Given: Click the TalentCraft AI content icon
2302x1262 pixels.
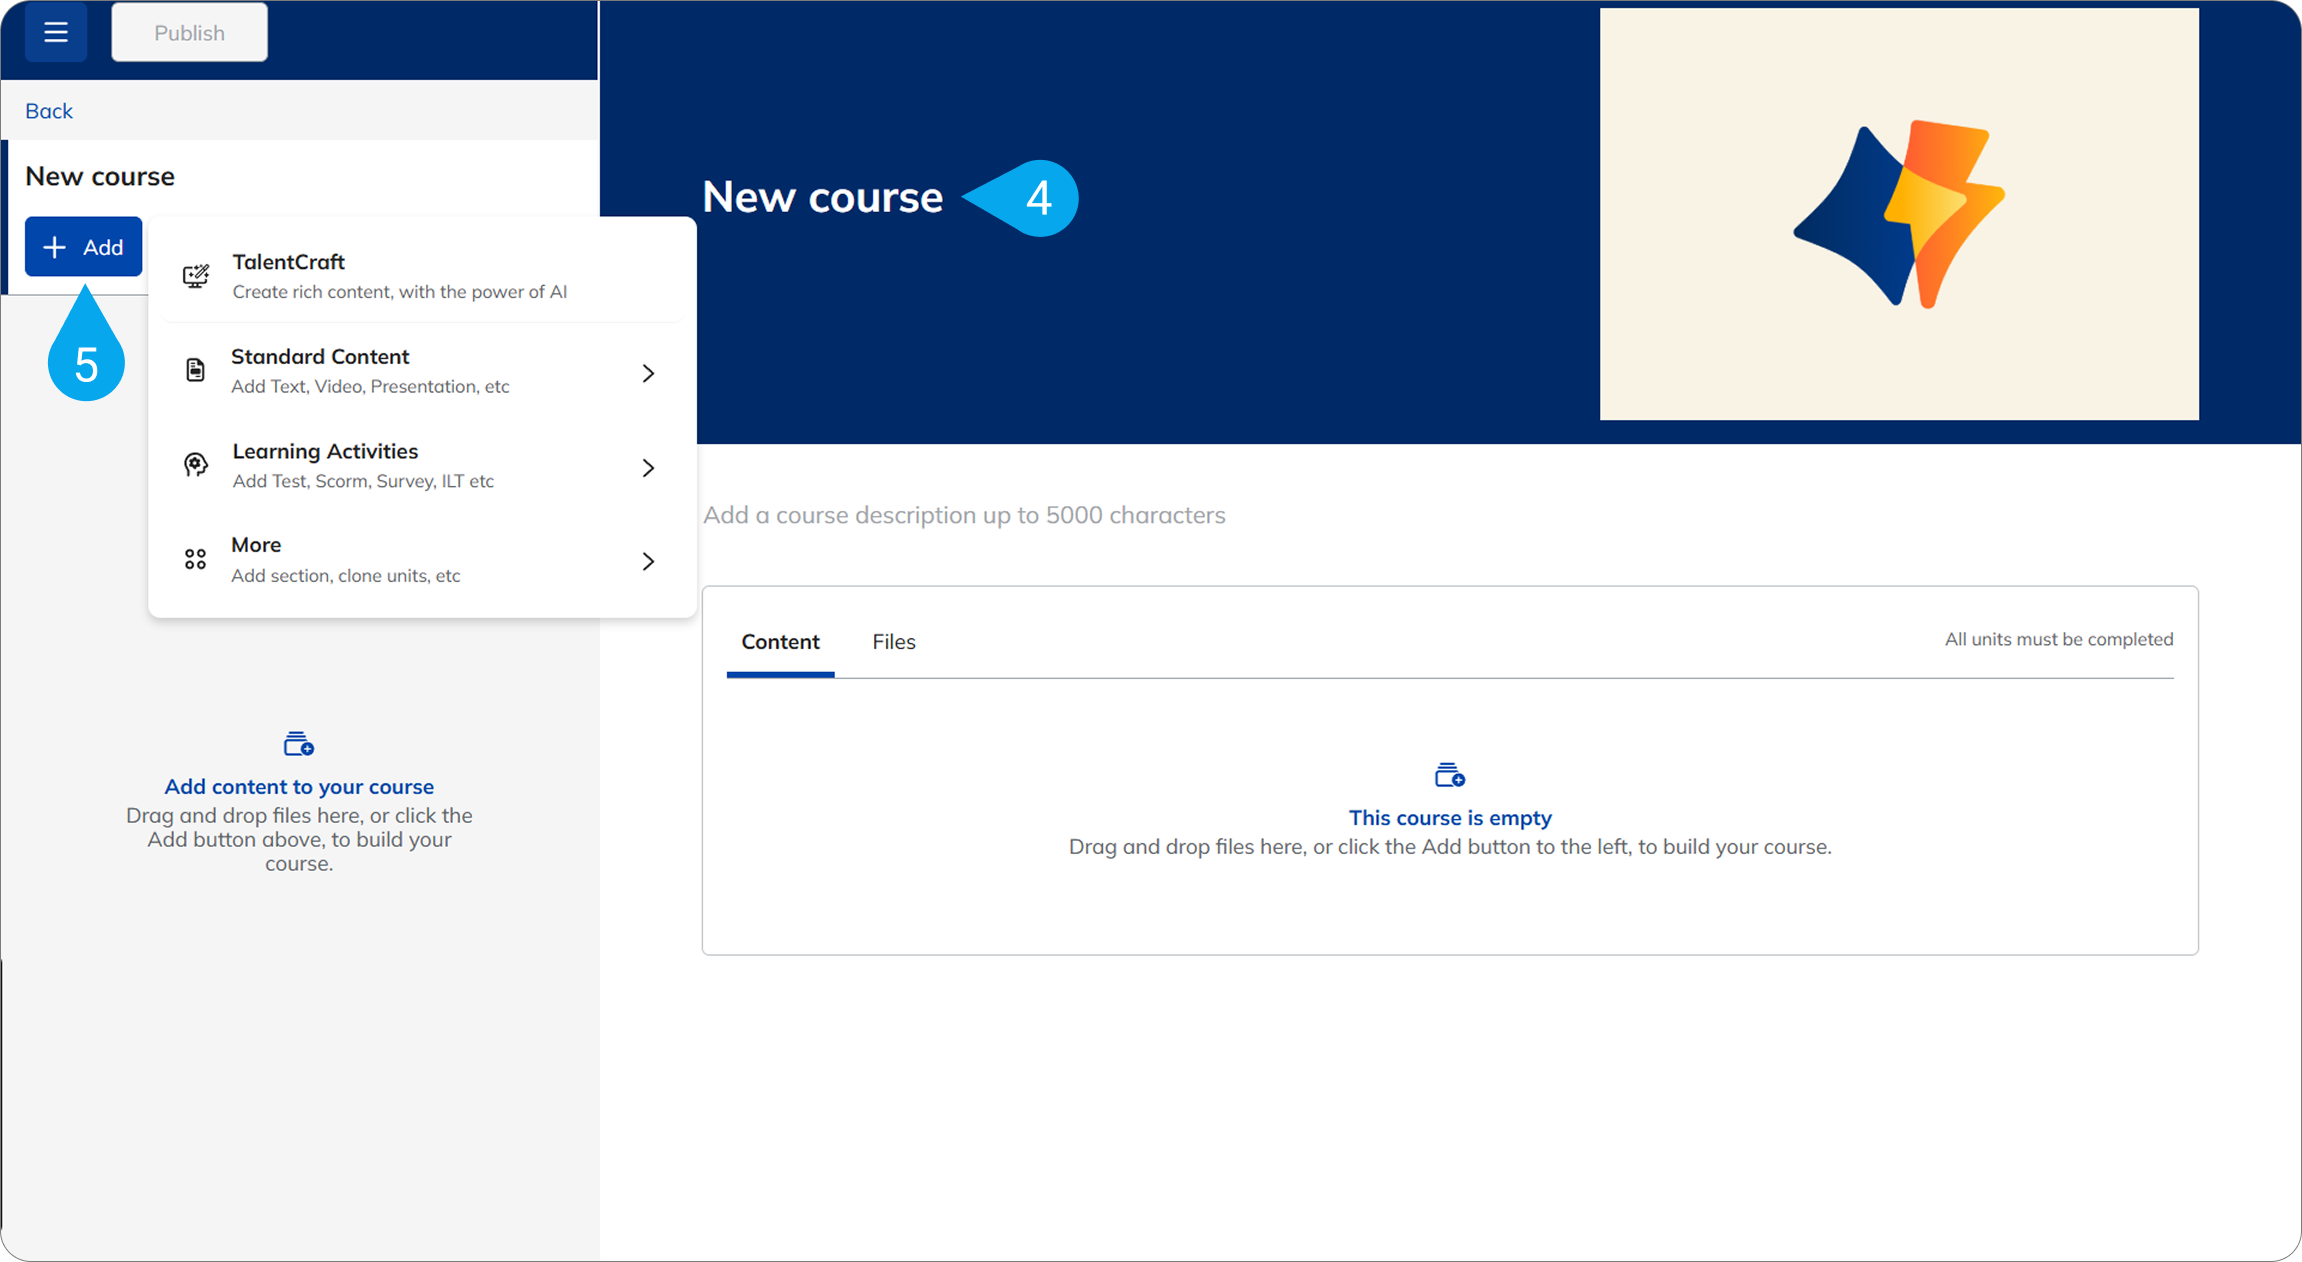Looking at the screenshot, I should 196,275.
